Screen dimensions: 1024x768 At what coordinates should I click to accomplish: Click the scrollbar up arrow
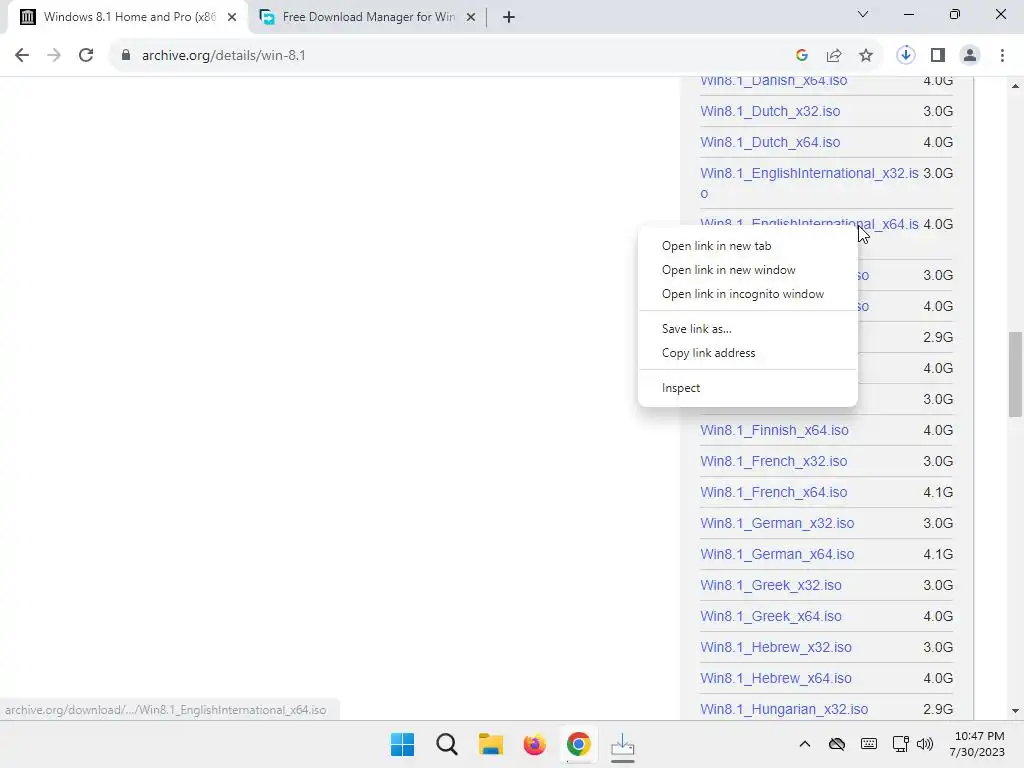point(1015,86)
